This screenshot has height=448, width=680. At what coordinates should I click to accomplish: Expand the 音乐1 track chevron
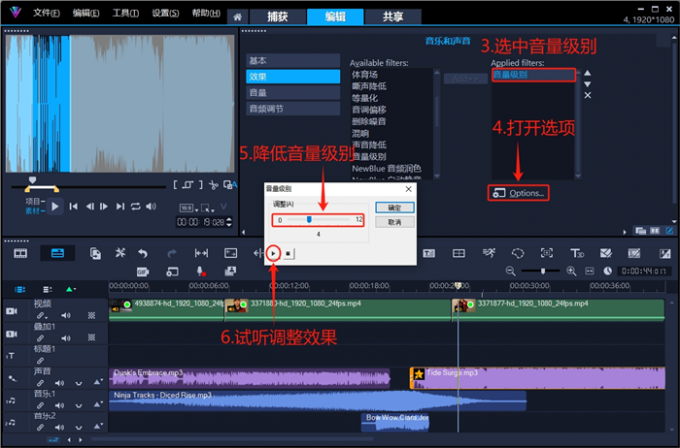click(78, 406)
